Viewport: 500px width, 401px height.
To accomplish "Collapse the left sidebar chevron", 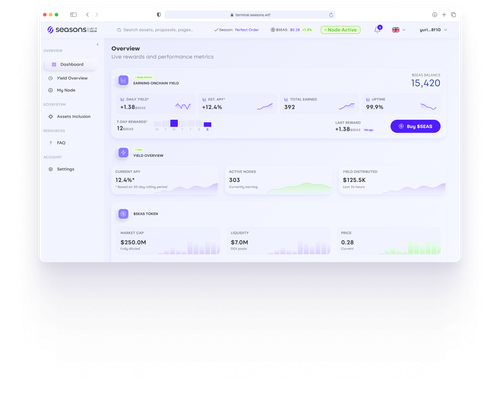I will tap(98, 44).
